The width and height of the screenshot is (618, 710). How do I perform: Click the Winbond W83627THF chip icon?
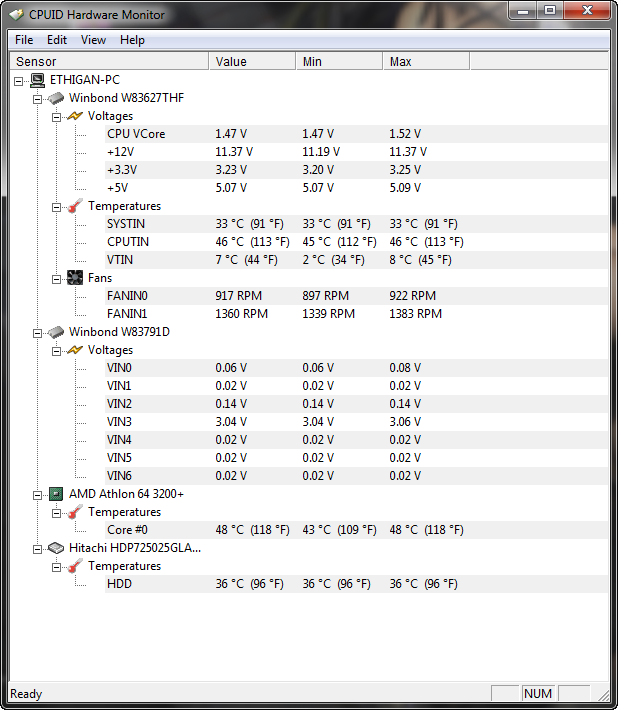pos(56,98)
